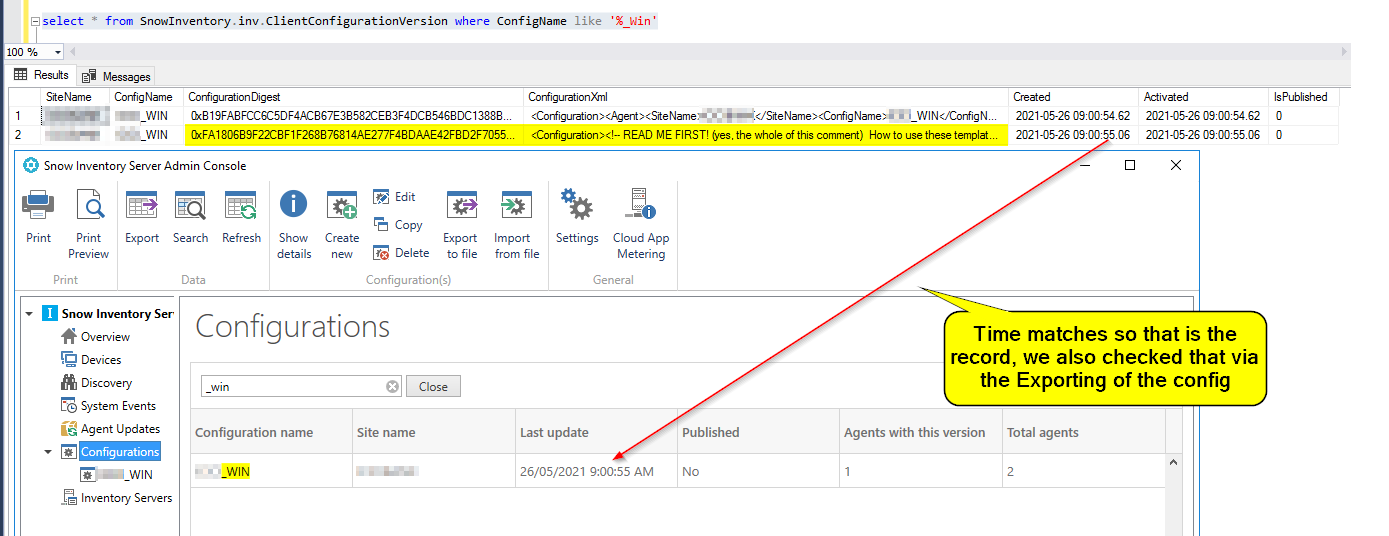Sort by Site name column
The image size is (1389, 536).
434,433
